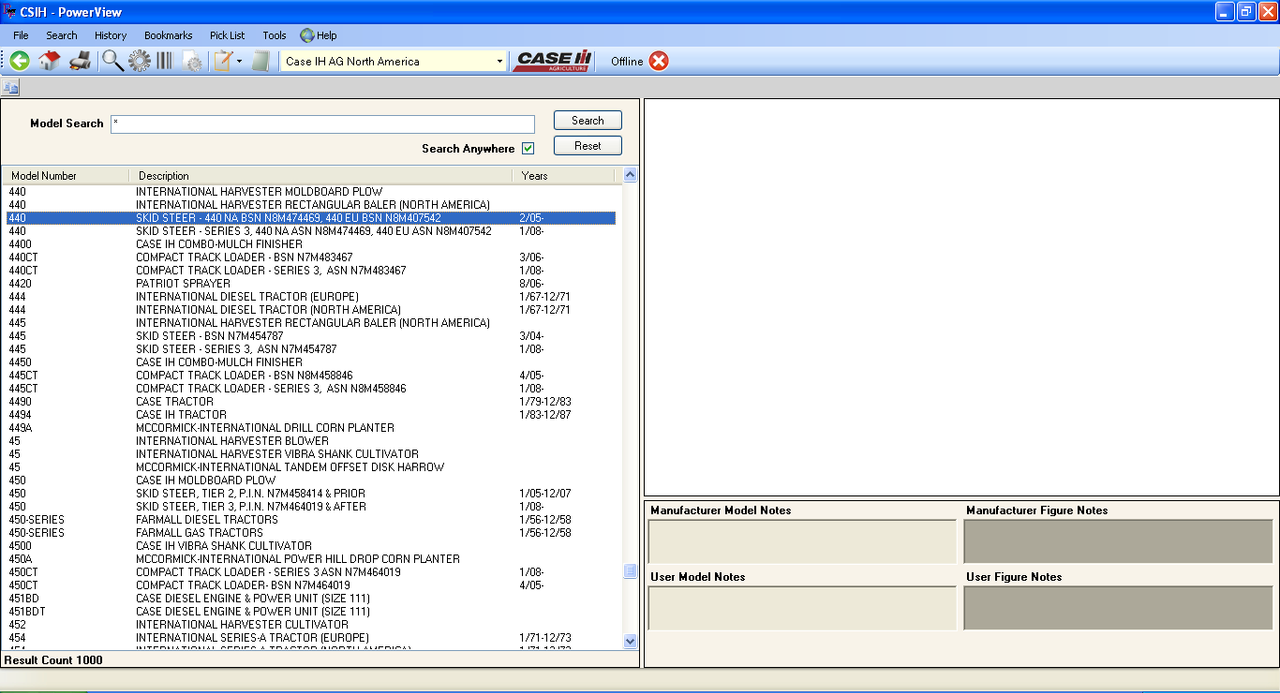The height and width of the screenshot is (693, 1280).
Task: Select SKID STEER - SERIES 3, 440 NA row
Action: [x=309, y=231]
